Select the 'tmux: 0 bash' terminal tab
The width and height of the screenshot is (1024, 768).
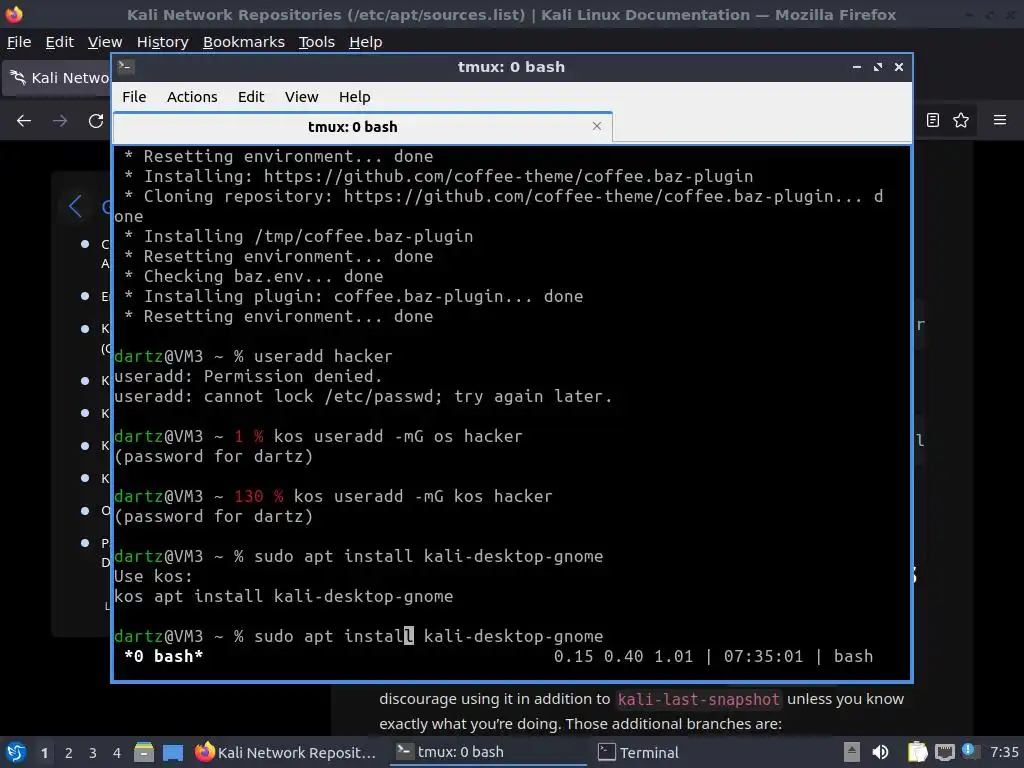tap(362, 127)
